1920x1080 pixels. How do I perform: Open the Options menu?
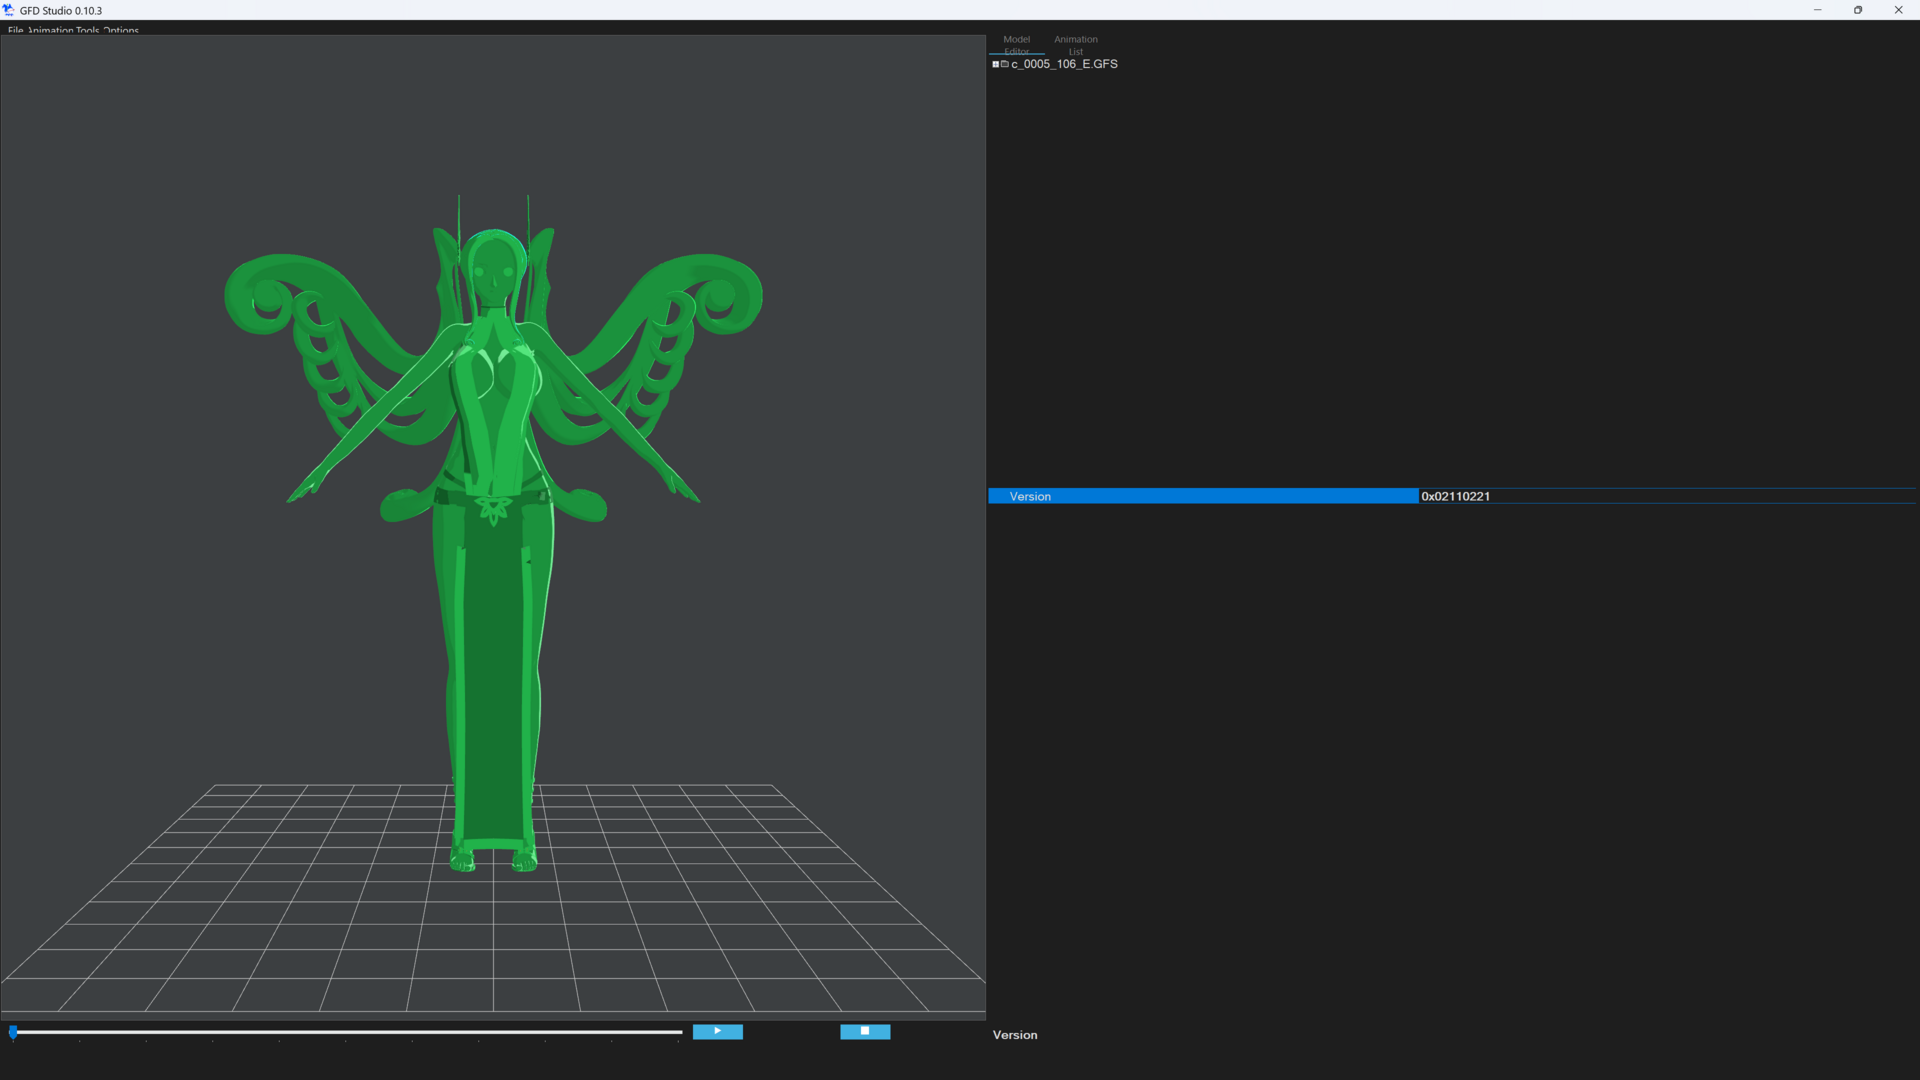click(x=121, y=30)
